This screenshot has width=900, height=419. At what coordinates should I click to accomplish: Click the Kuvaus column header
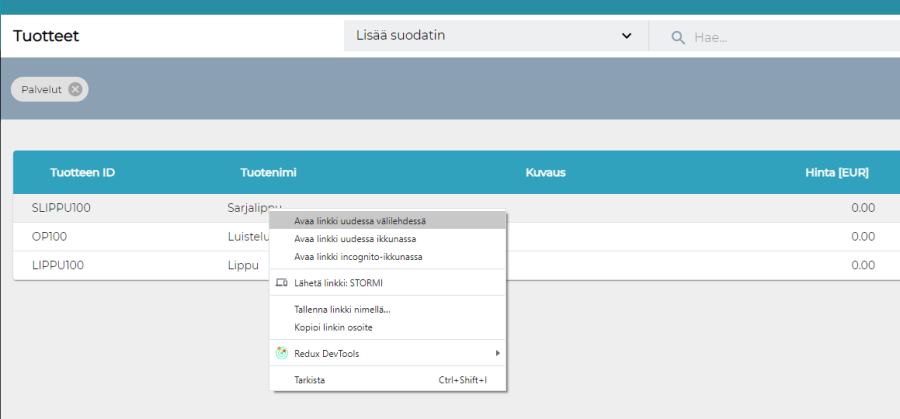pos(545,172)
